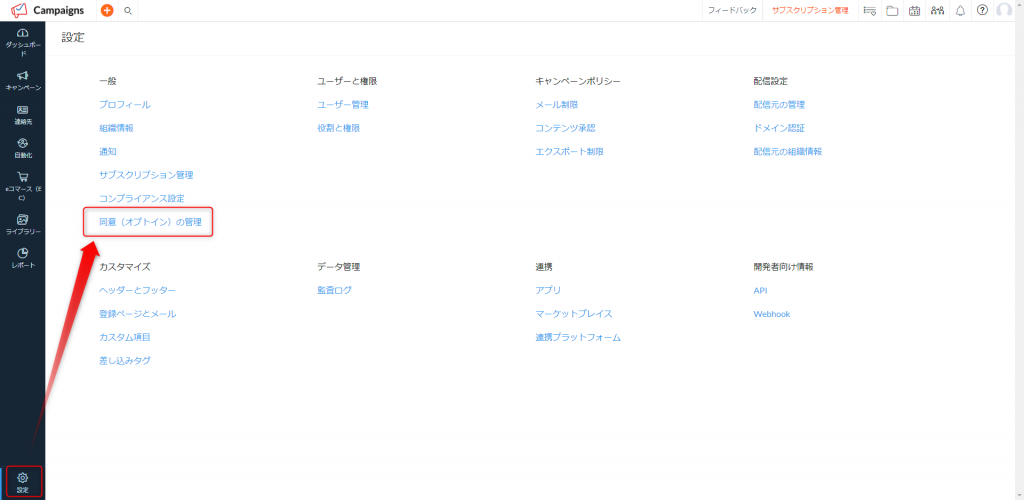Open the eコマース cart icon

click(x=22, y=177)
